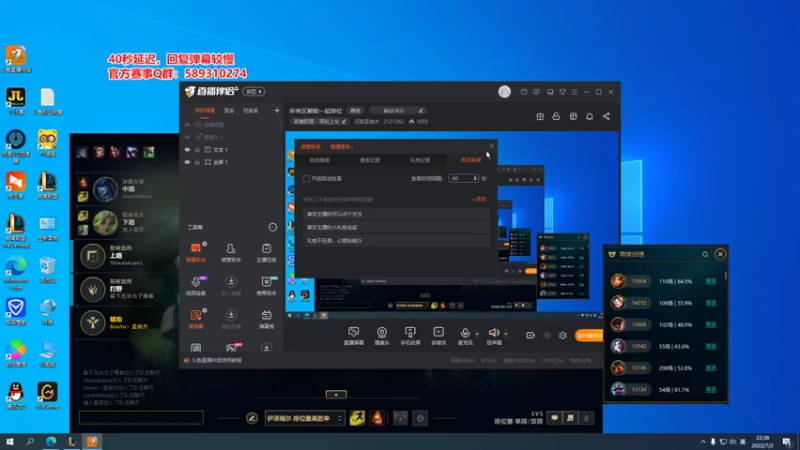Click the orange start streaming button
The width and height of the screenshot is (800, 450).
[x=589, y=336]
